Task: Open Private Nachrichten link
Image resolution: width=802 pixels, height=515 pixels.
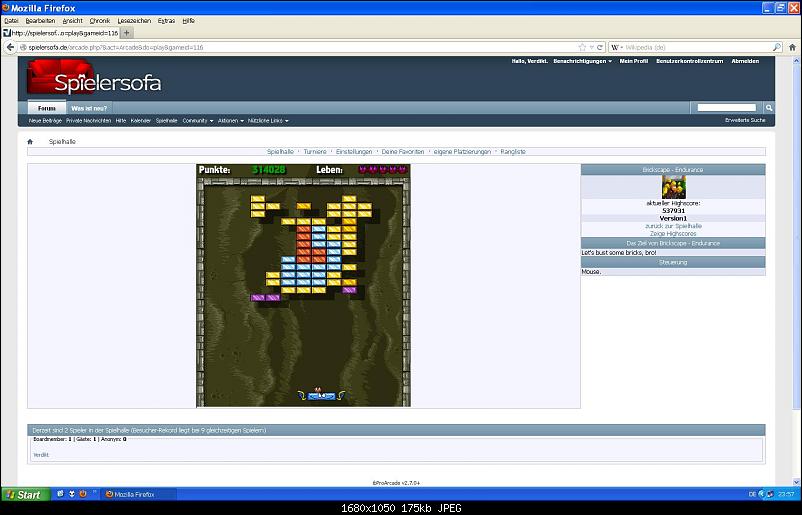Action: [x=88, y=121]
